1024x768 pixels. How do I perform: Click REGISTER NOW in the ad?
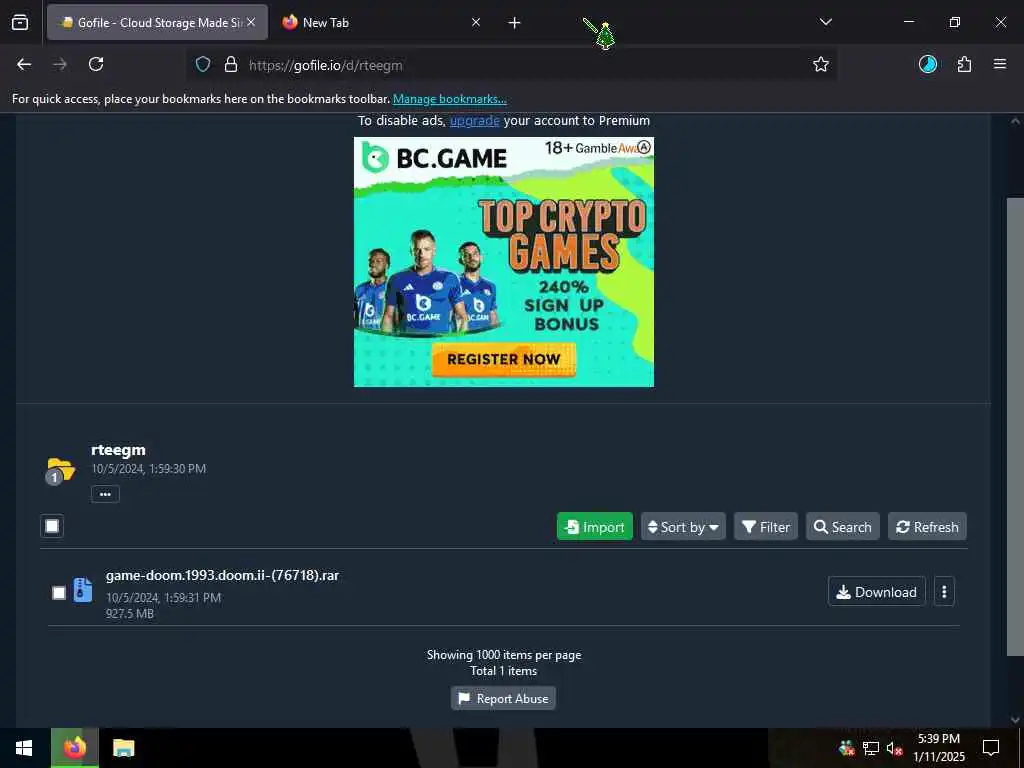point(504,359)
